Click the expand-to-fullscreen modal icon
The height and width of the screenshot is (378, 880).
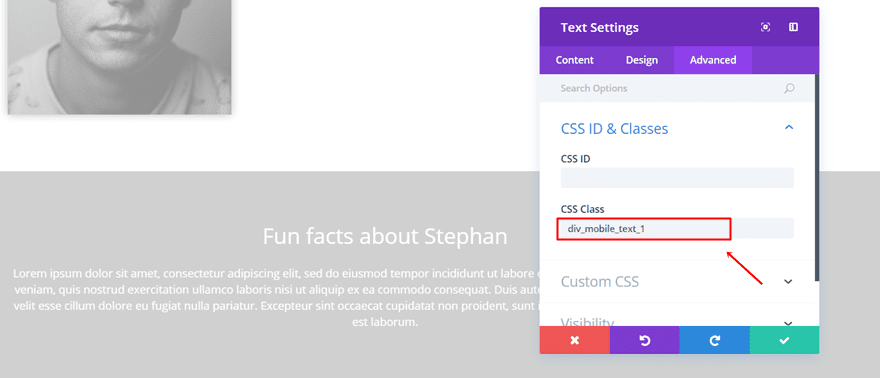coord(765,27)
